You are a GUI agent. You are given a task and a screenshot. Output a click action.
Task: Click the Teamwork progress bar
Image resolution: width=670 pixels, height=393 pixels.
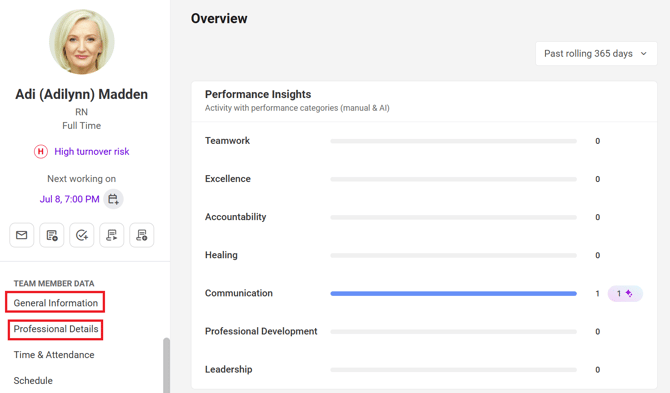tap(453, 141)
